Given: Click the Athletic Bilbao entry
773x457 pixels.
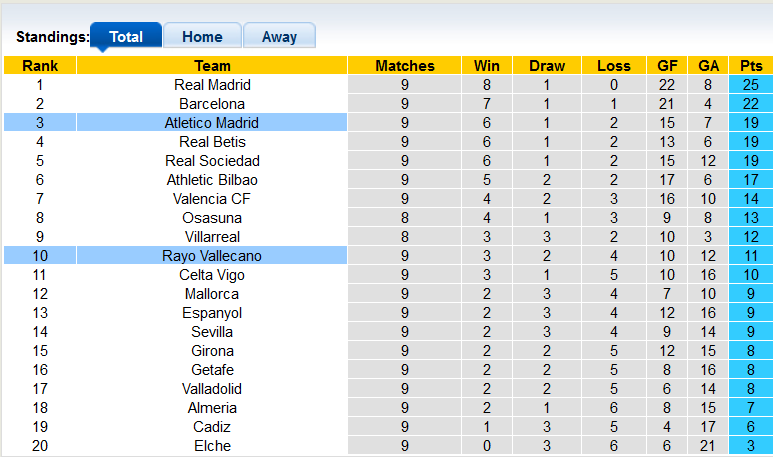Looking at the screenshot, I should click(x=212, y=180).
